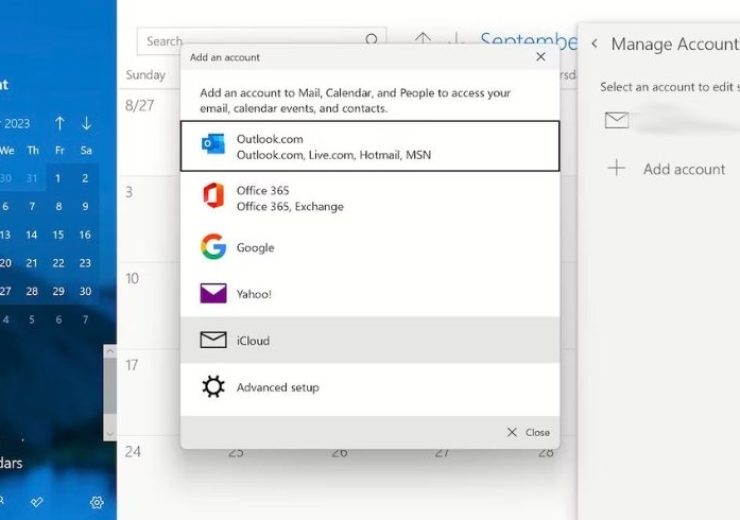Click the September month header title

(529, 42)
